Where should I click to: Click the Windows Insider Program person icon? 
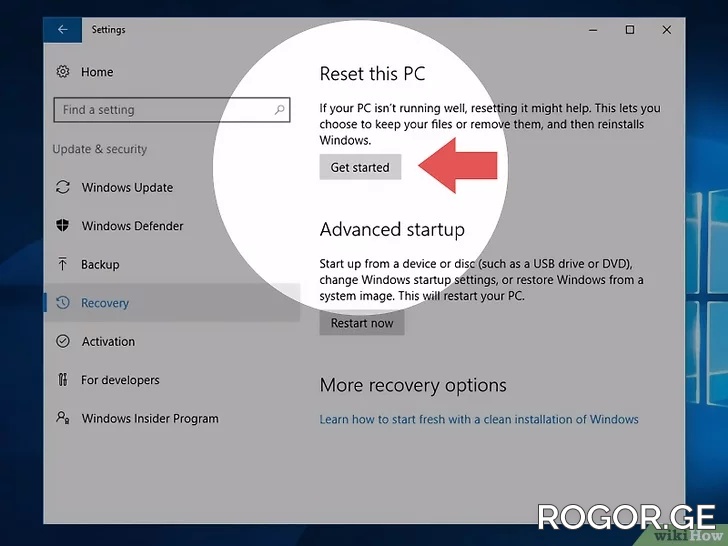tap(63, 417)
